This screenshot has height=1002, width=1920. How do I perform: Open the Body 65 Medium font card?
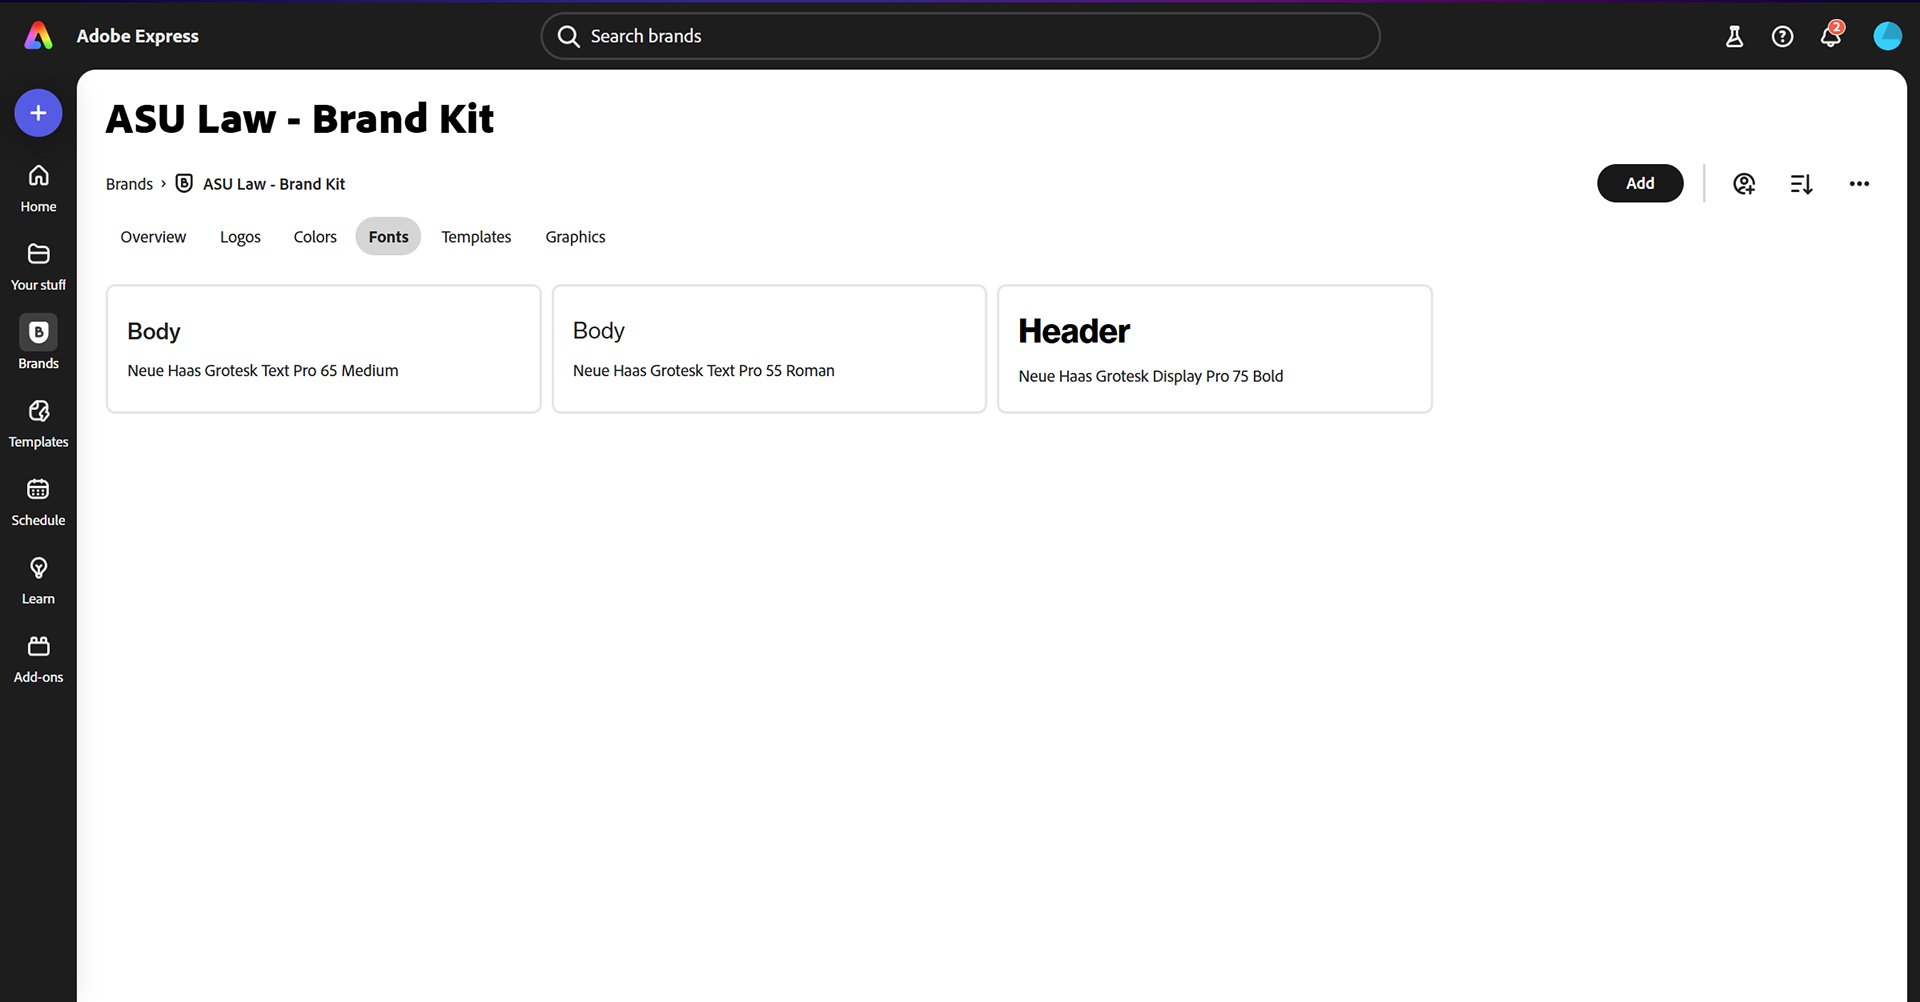(x=323, y=349)
